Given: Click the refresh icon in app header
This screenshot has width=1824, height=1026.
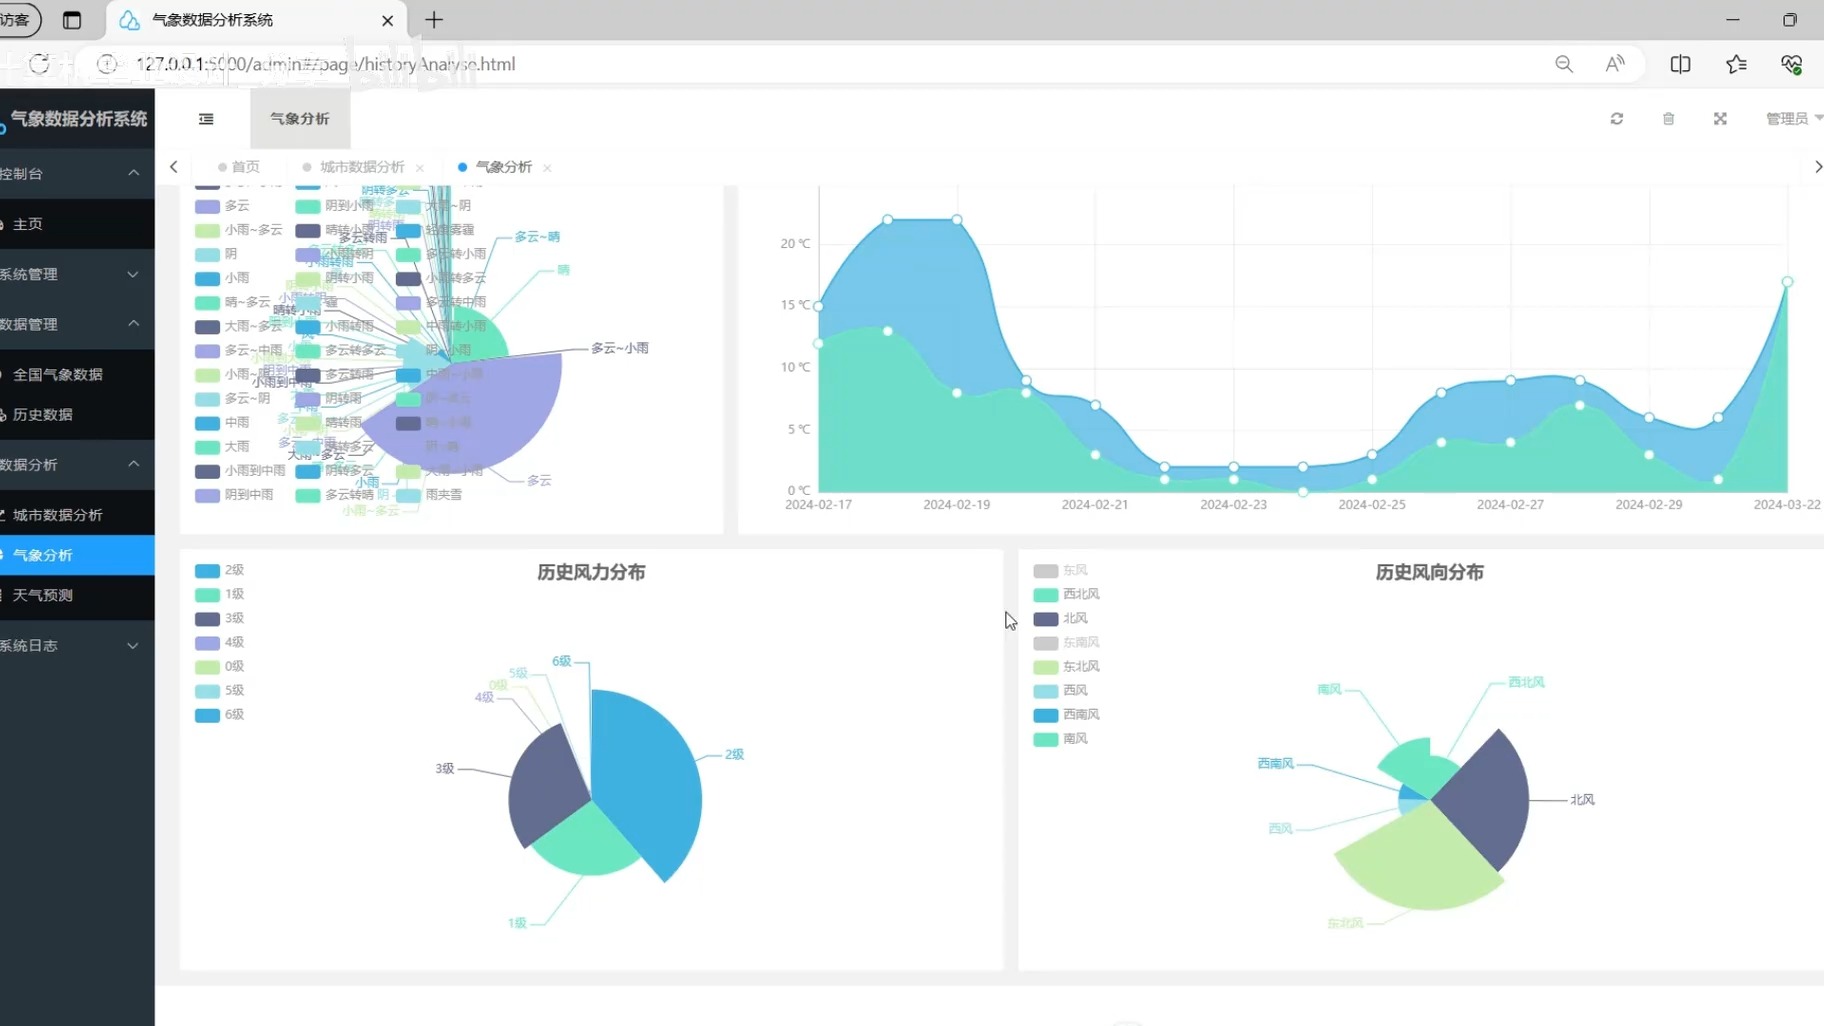Looking at the screenshot, I should click(1616, 119).
